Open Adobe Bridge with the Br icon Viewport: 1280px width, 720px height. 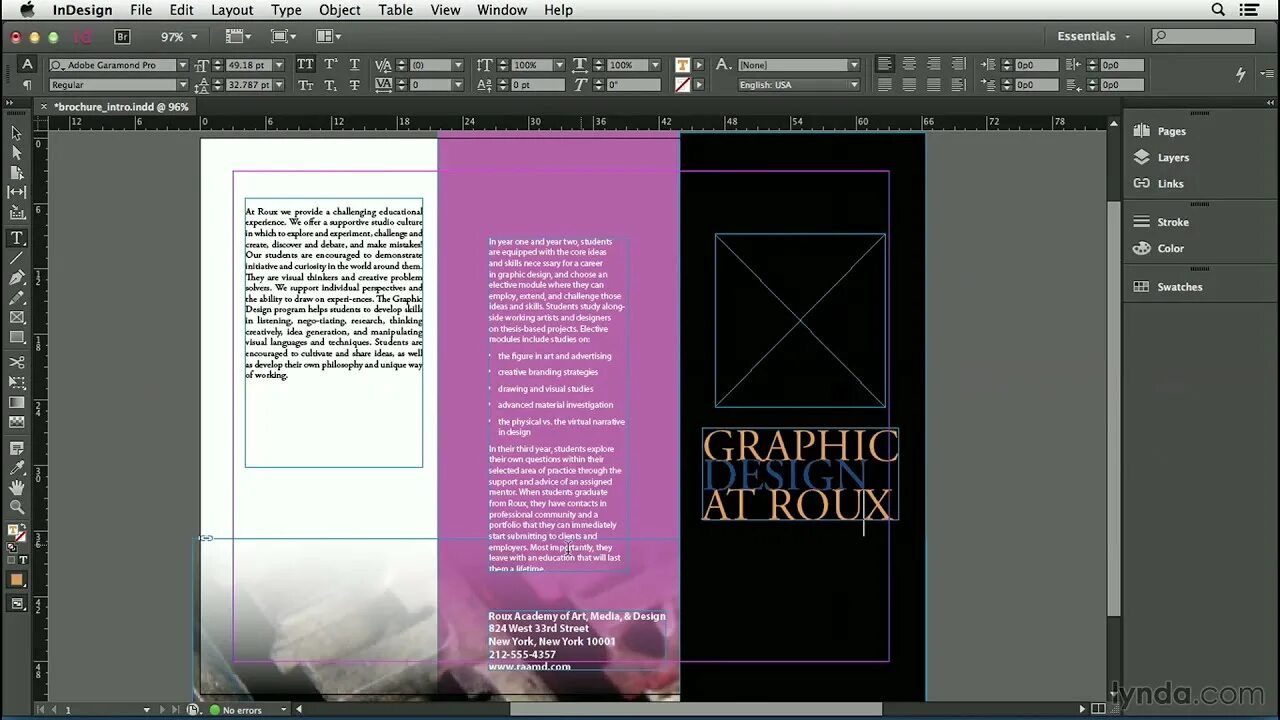(x=122, y=37)
